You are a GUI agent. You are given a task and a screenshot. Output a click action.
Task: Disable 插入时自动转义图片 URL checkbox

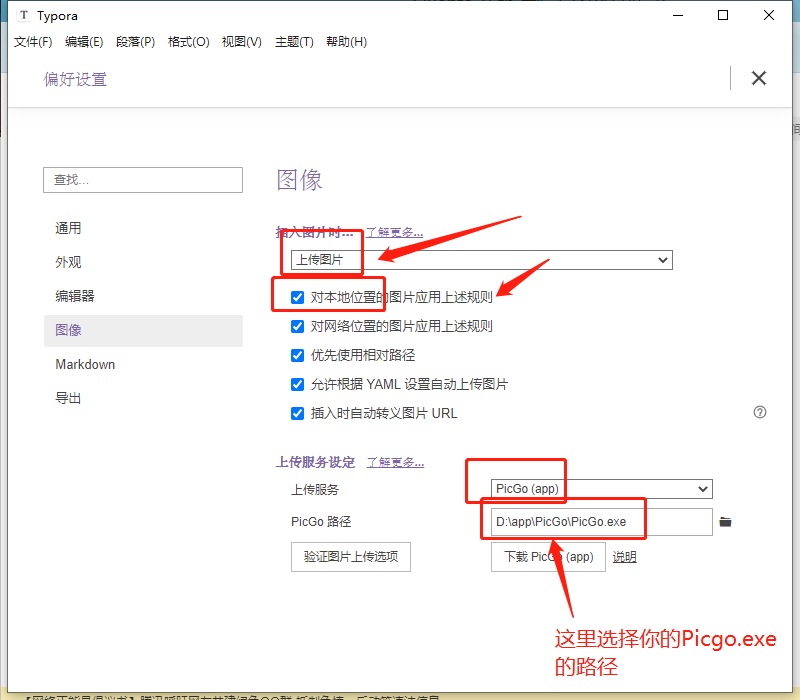(297, 413)
